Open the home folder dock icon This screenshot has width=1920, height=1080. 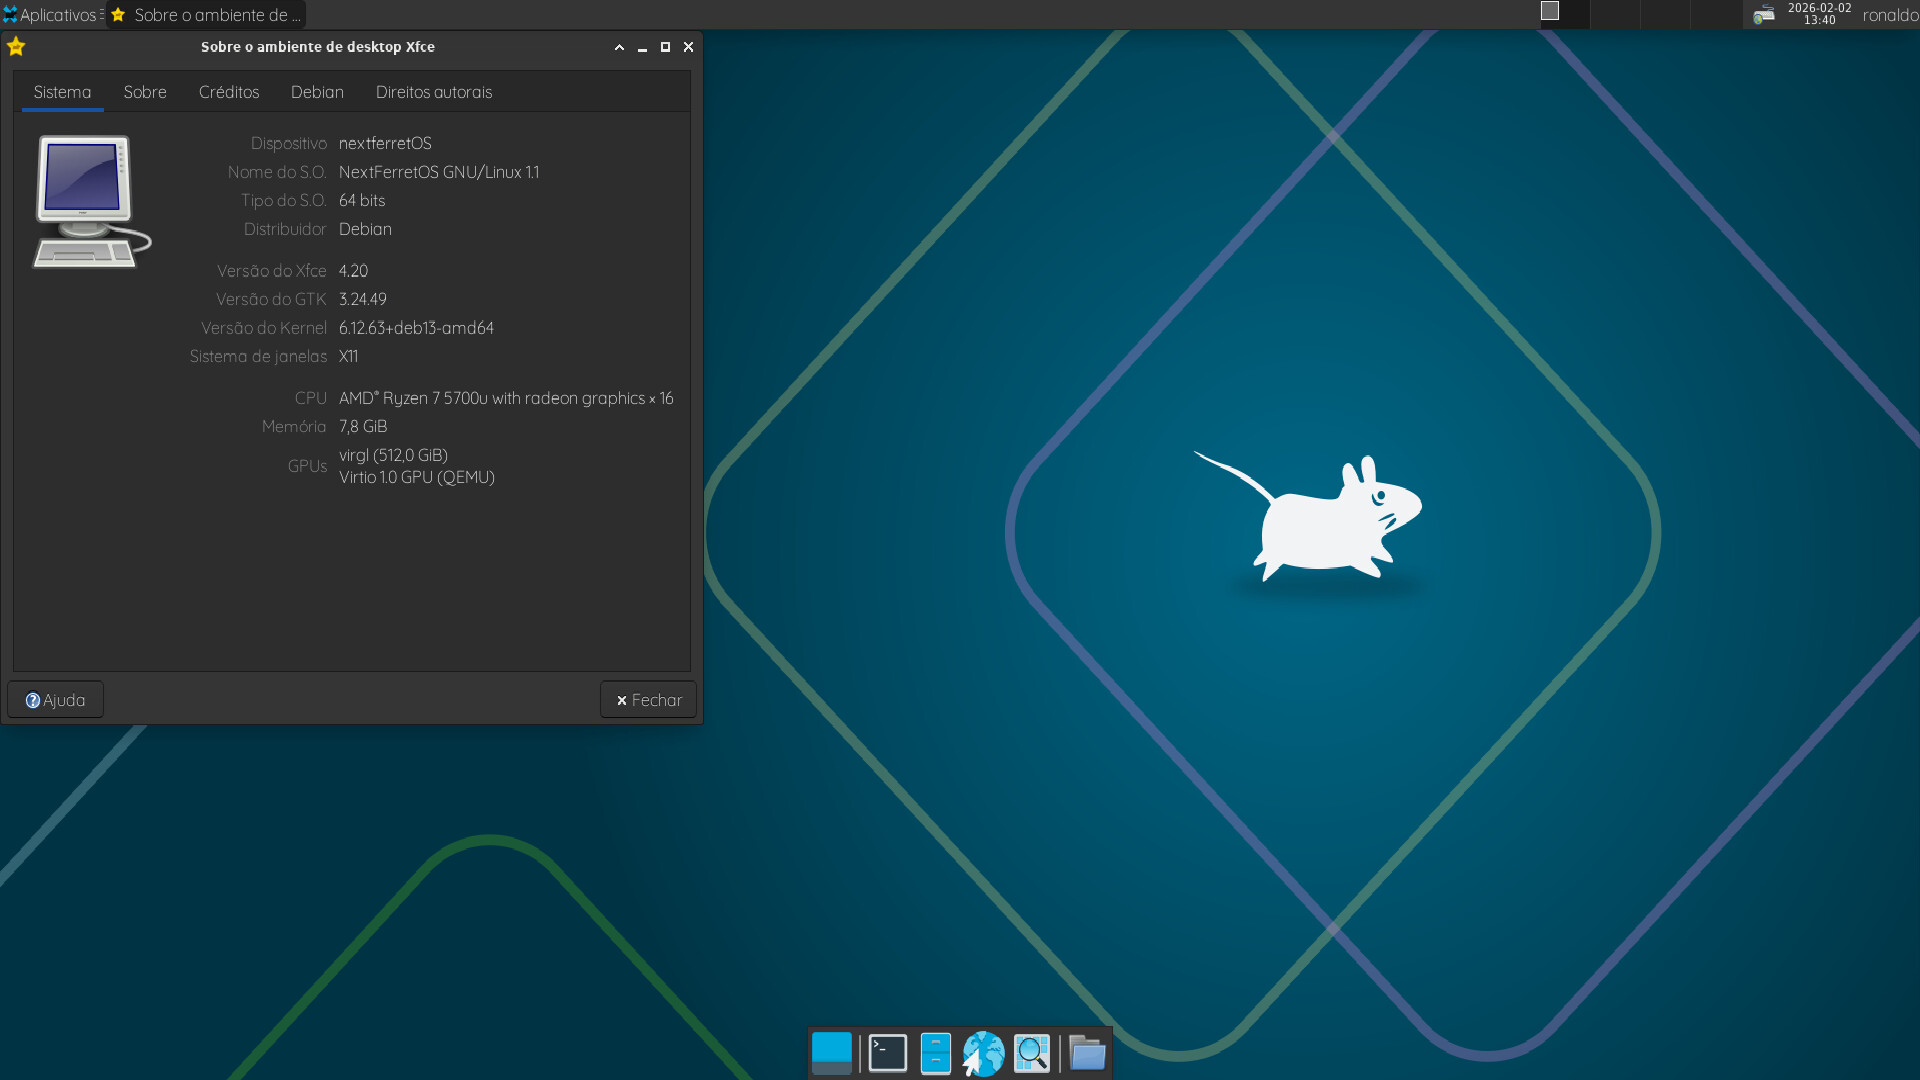(x=1087, y=1053)
